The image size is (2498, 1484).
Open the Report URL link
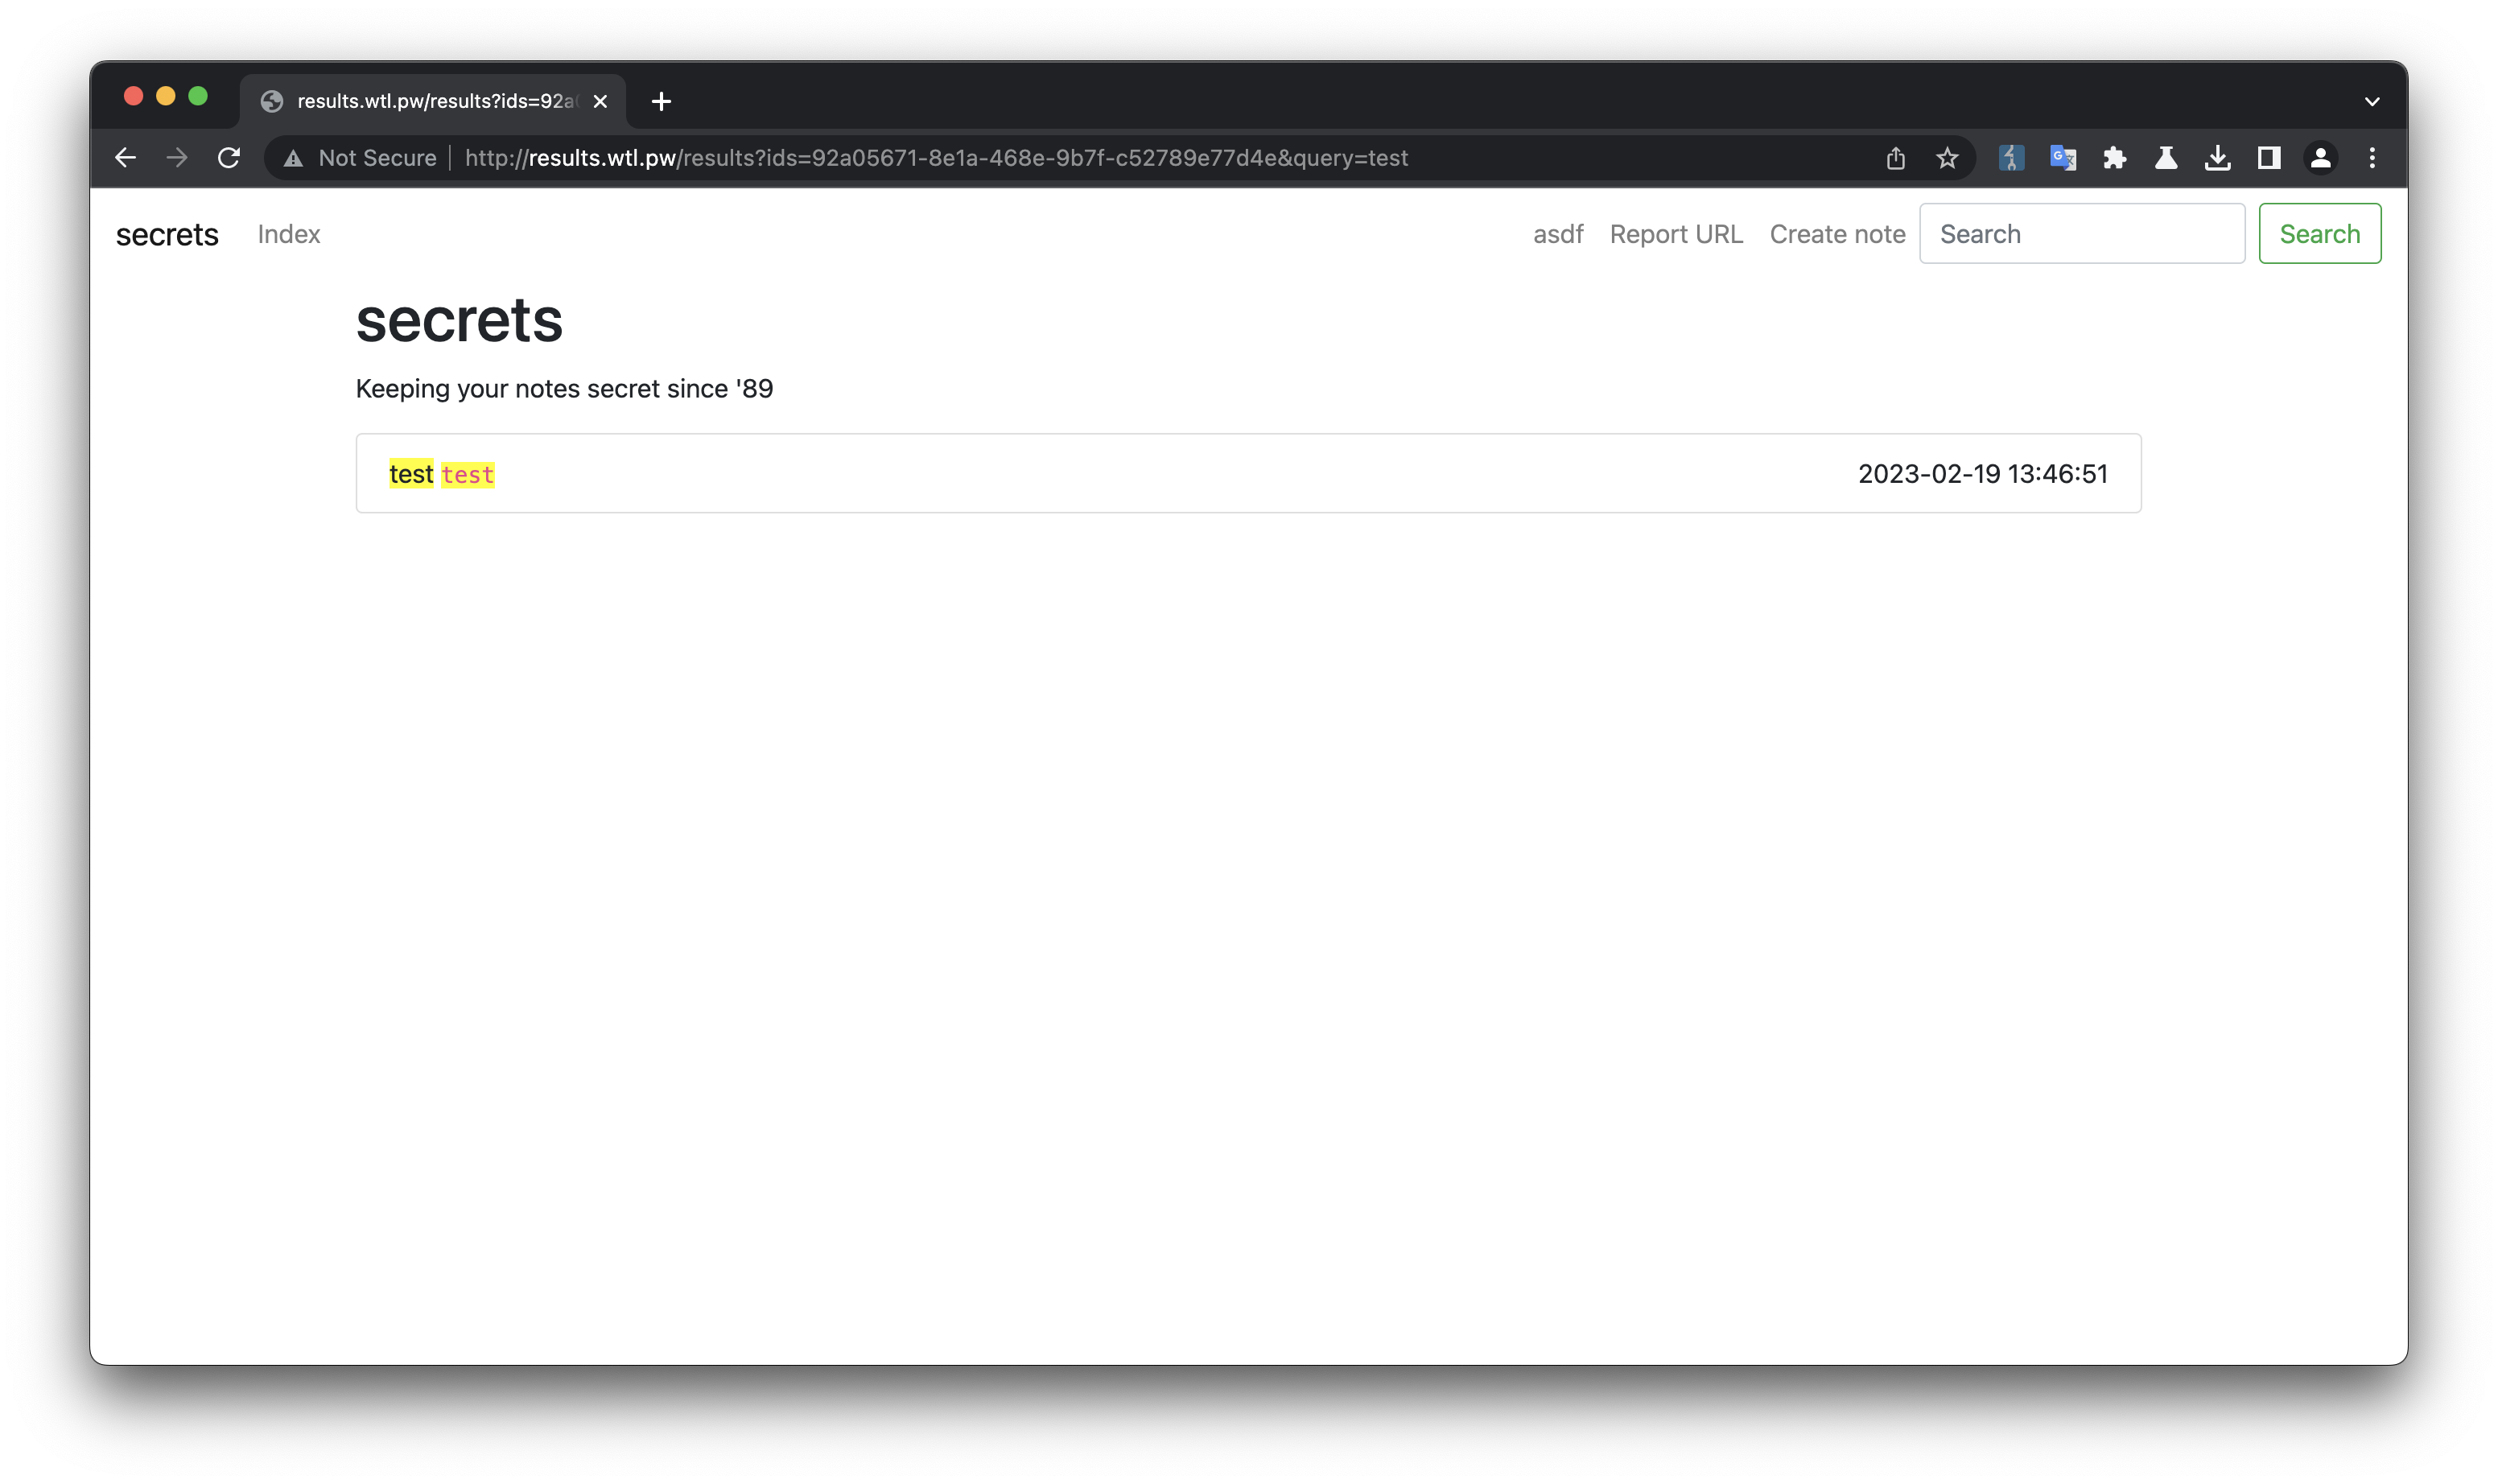pos(1676,234)
